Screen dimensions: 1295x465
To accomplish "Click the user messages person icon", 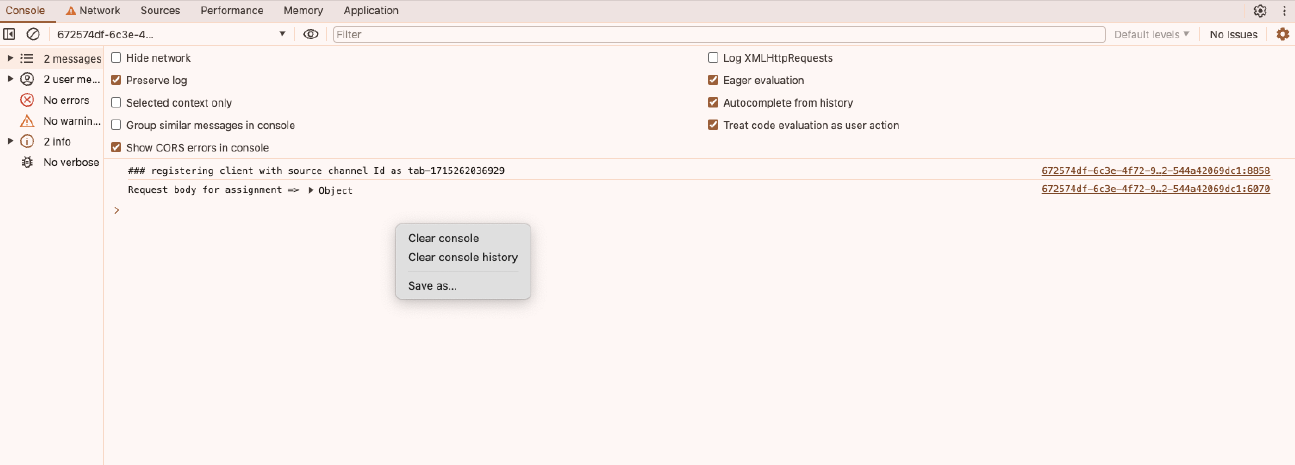I will coord(27,79).
